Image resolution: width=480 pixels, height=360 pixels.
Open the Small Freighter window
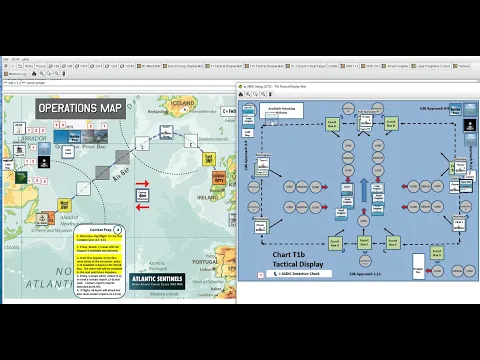point(396,66)
